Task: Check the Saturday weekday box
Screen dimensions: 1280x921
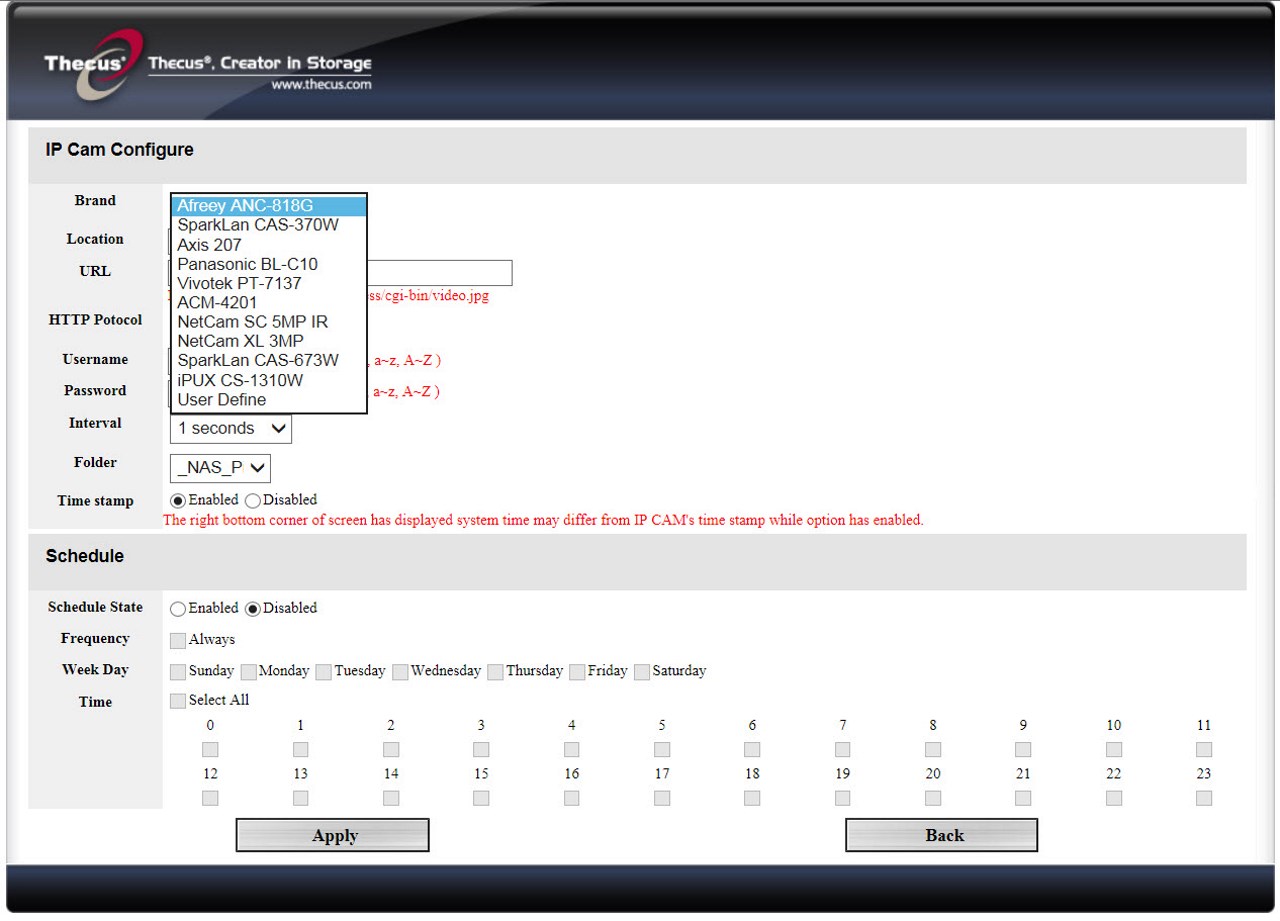Action: [x=642, y=672]
